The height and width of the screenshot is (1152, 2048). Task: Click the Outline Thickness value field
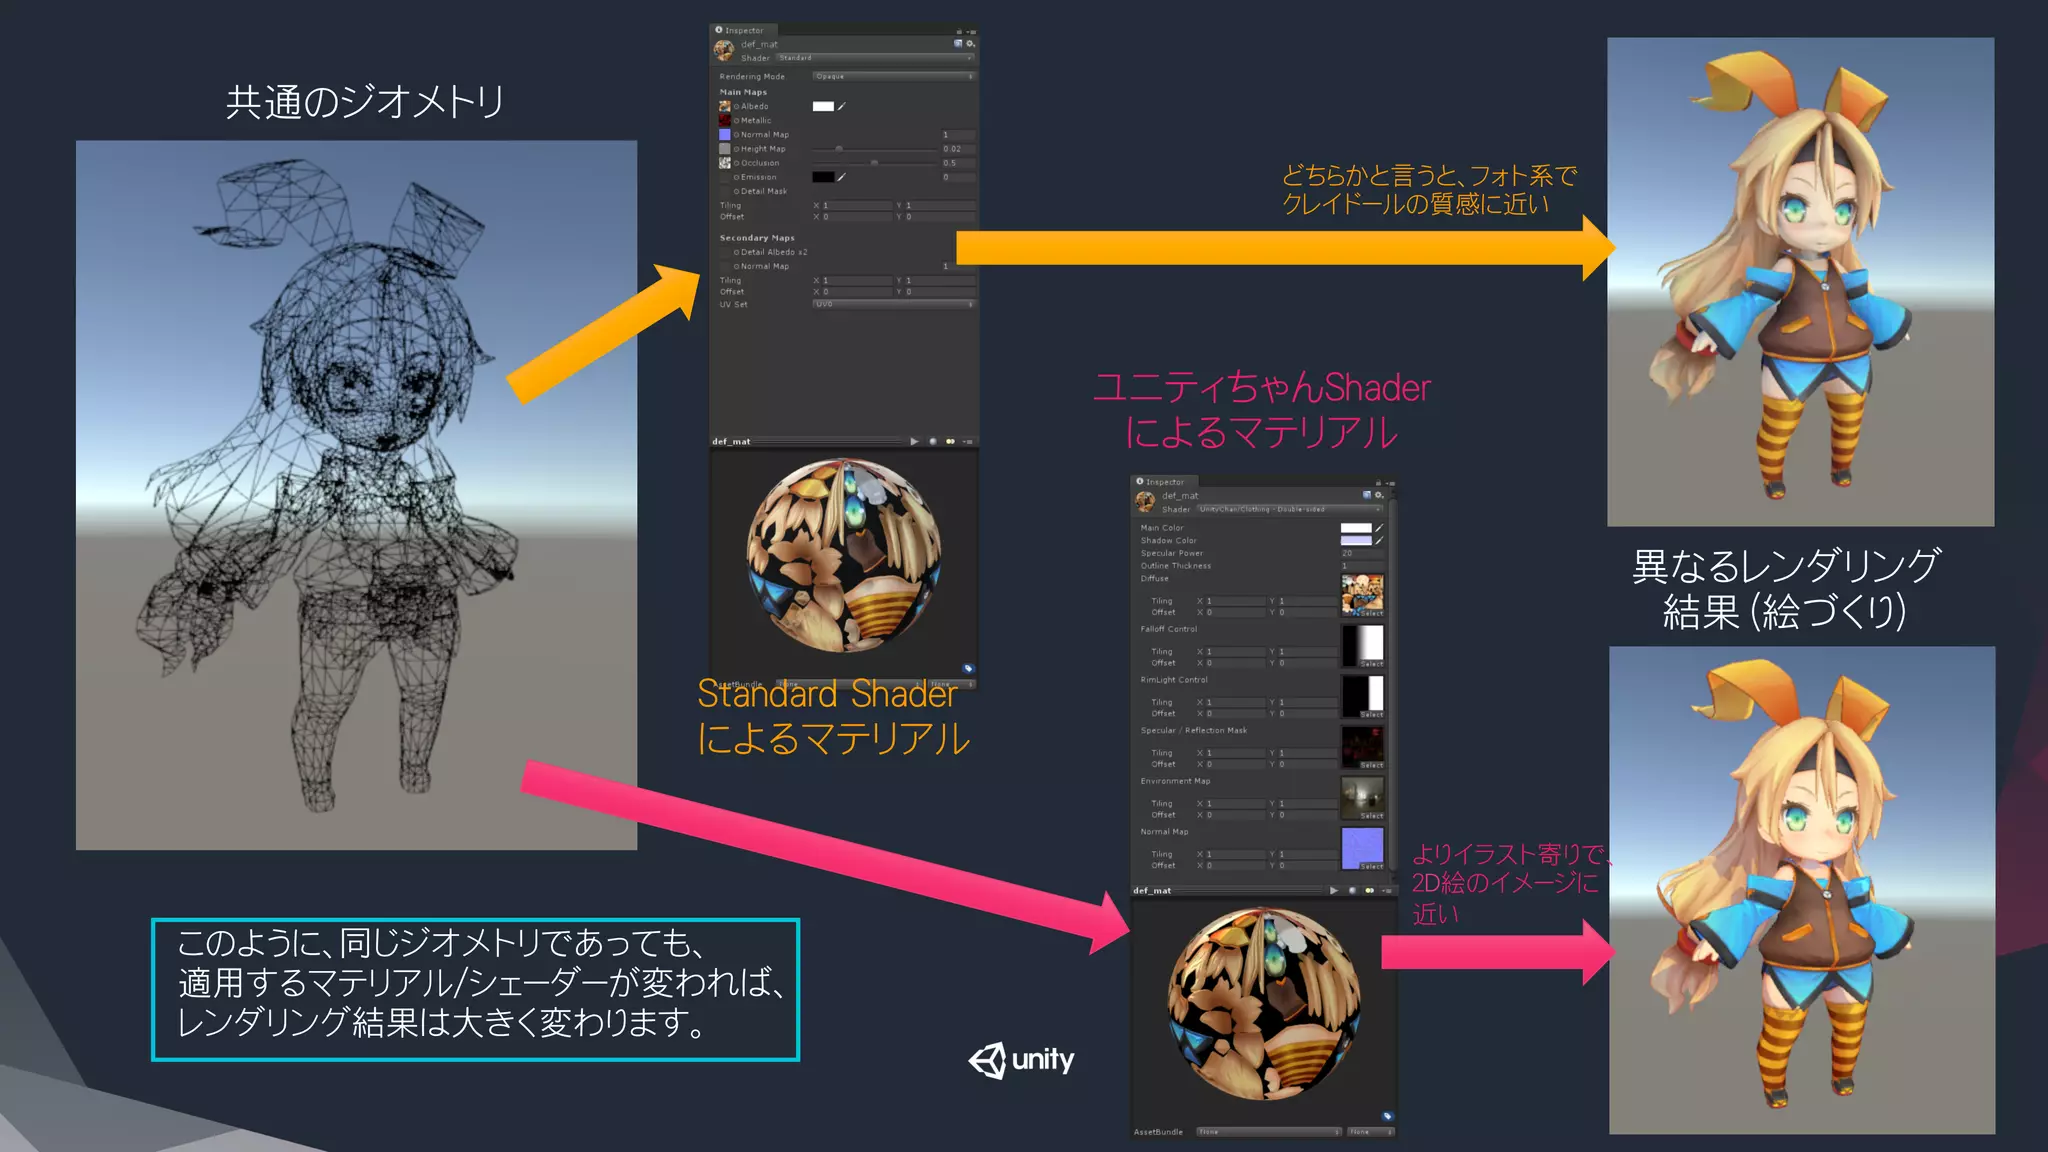click(1362, 566)
